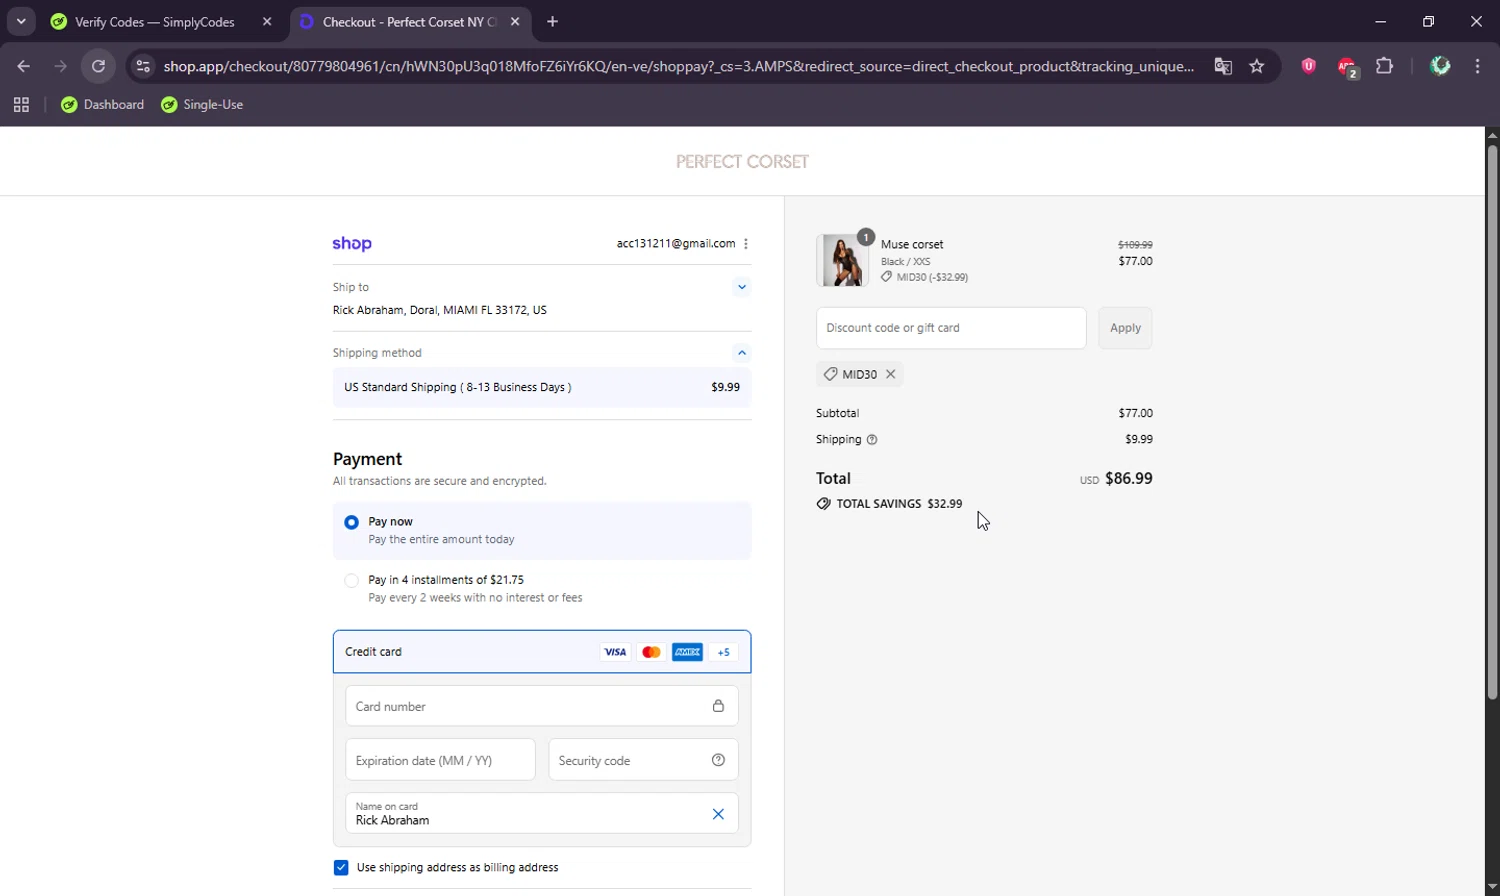Image resolution: width=1500 pixels, height=896 pixels.
Task: Open Chrome three-dot menu
Action: coord(1477,66)
